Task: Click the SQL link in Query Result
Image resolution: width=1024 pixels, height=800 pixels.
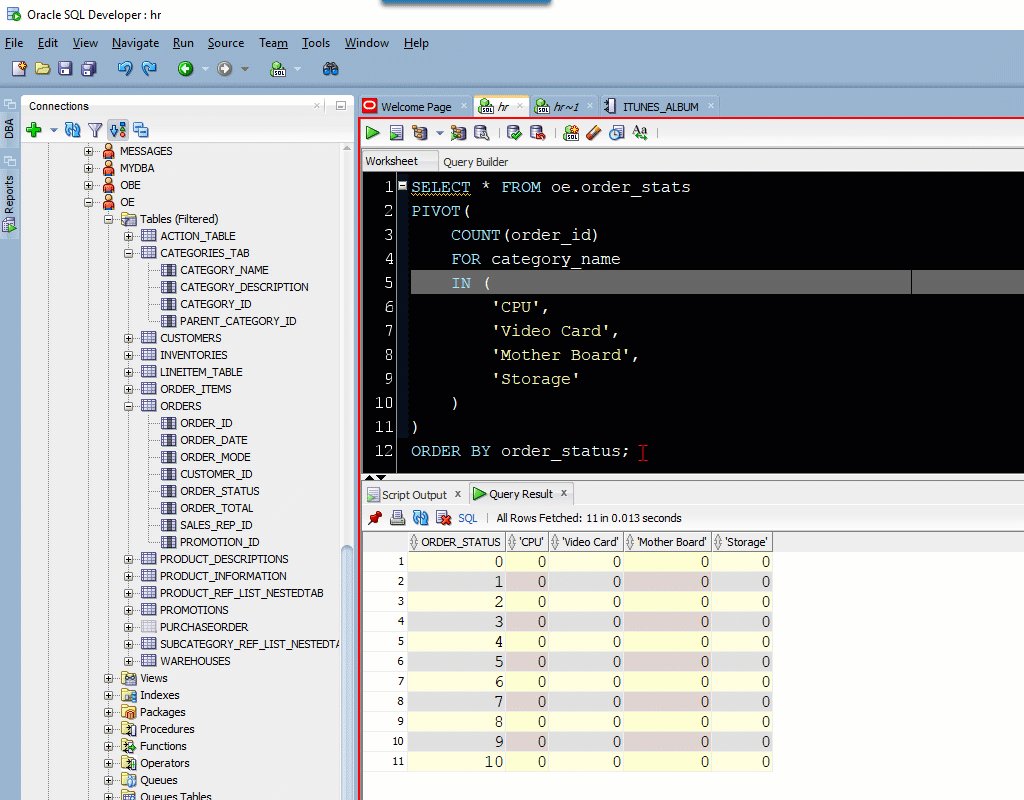Action: point(467,518)
